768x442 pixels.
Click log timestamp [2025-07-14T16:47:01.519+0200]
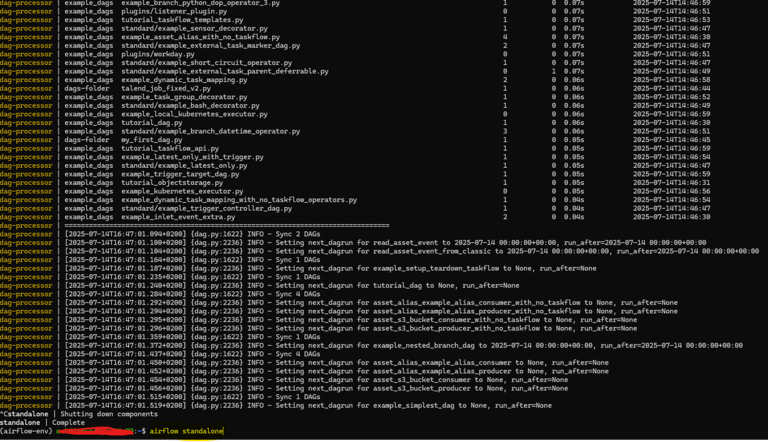(x=125, y=406)
